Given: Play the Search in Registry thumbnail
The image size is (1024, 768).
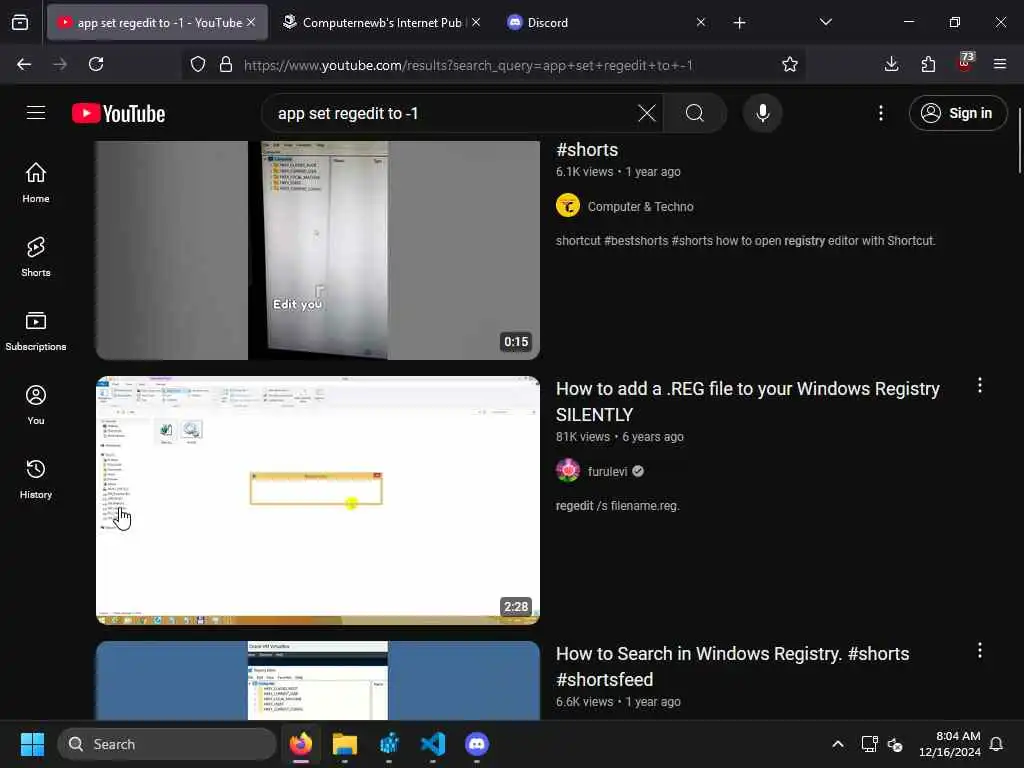Looking at the screenshot, I should point(317,680).
